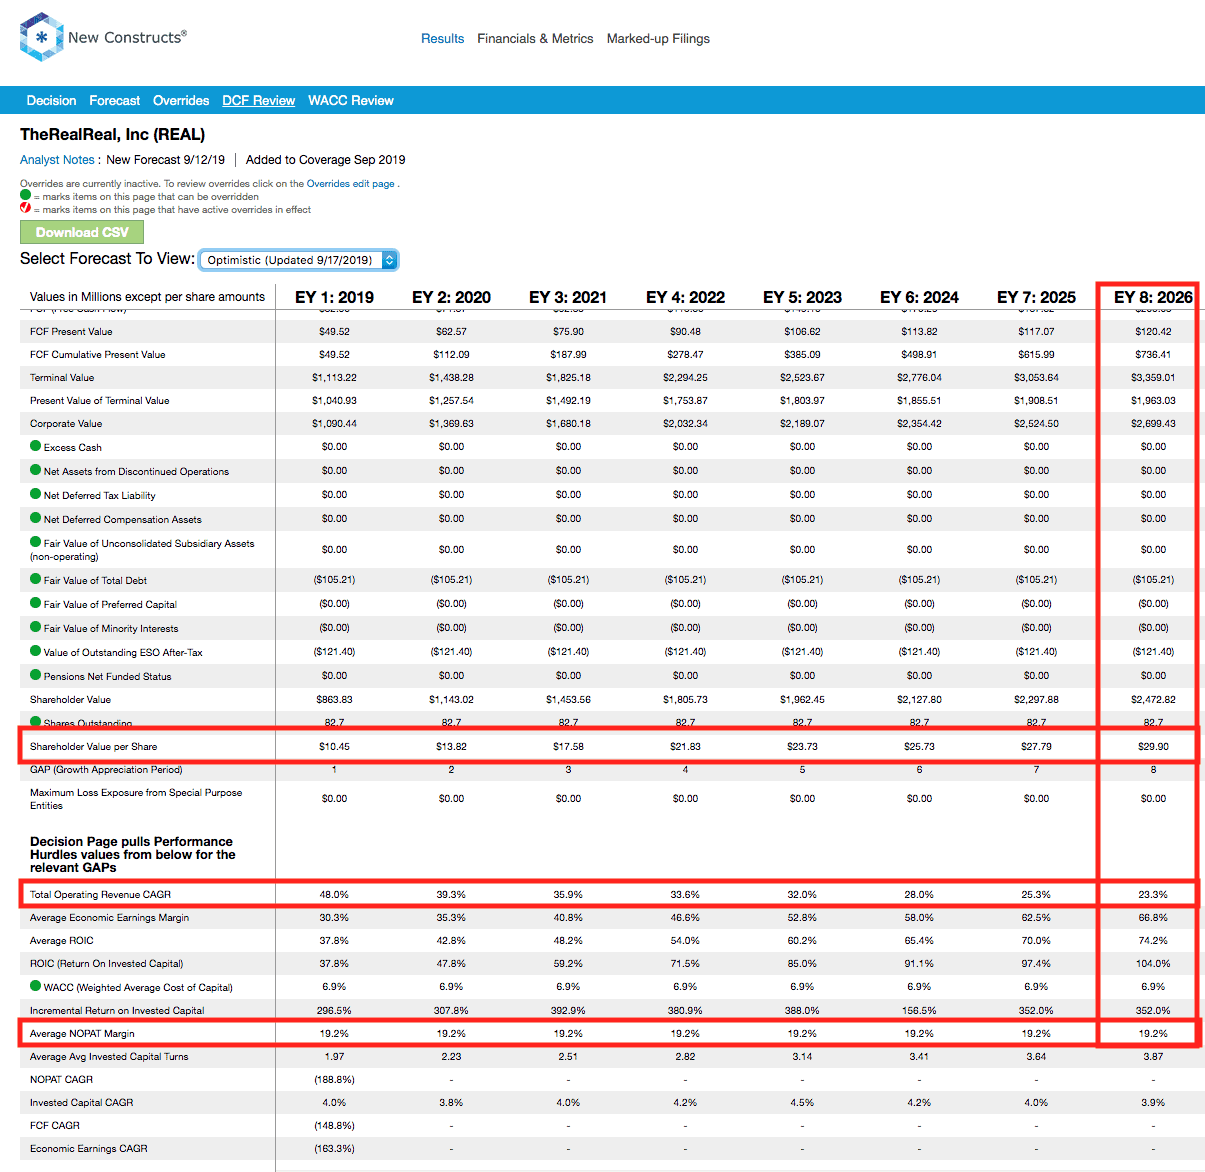Click the 296.5% incremental return cell
Image resolution: width=1205 pixels, height=1172 pixels.
334,1011
